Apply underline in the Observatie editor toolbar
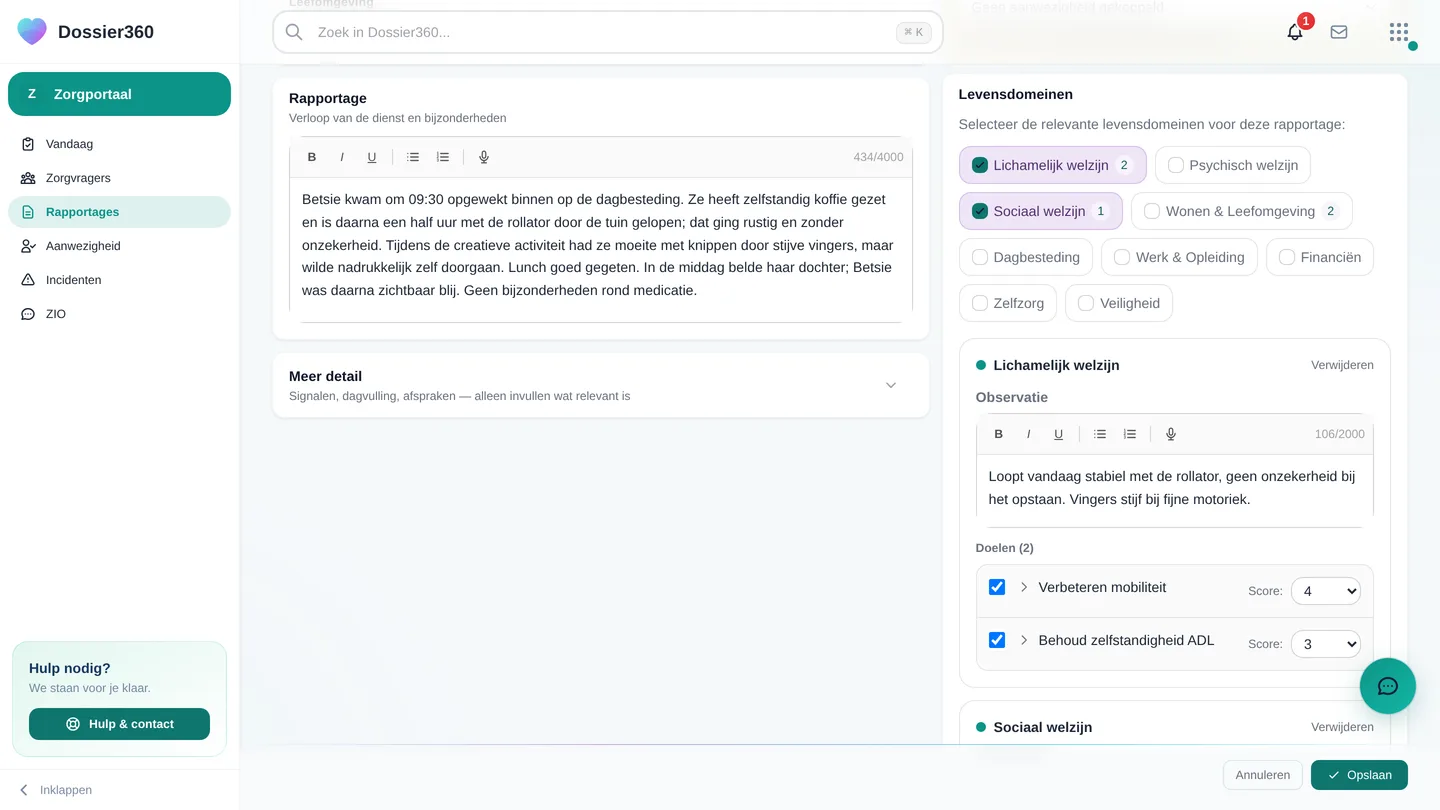 click(x=1058, y=434)
